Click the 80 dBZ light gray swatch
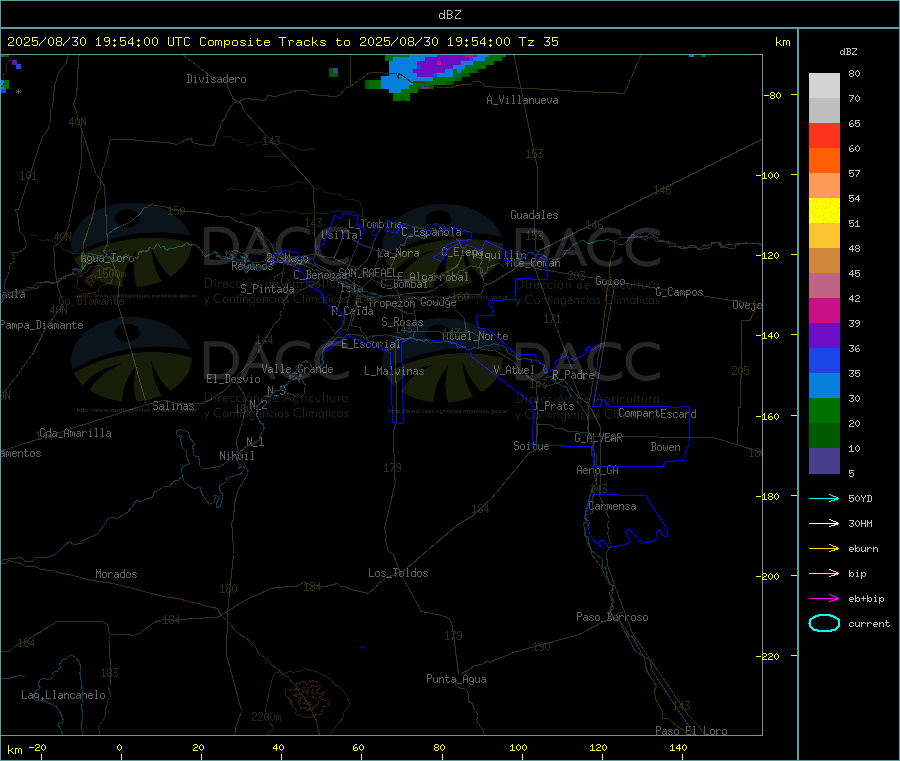This screenshot has height=761, width=900. coord(824,86)
